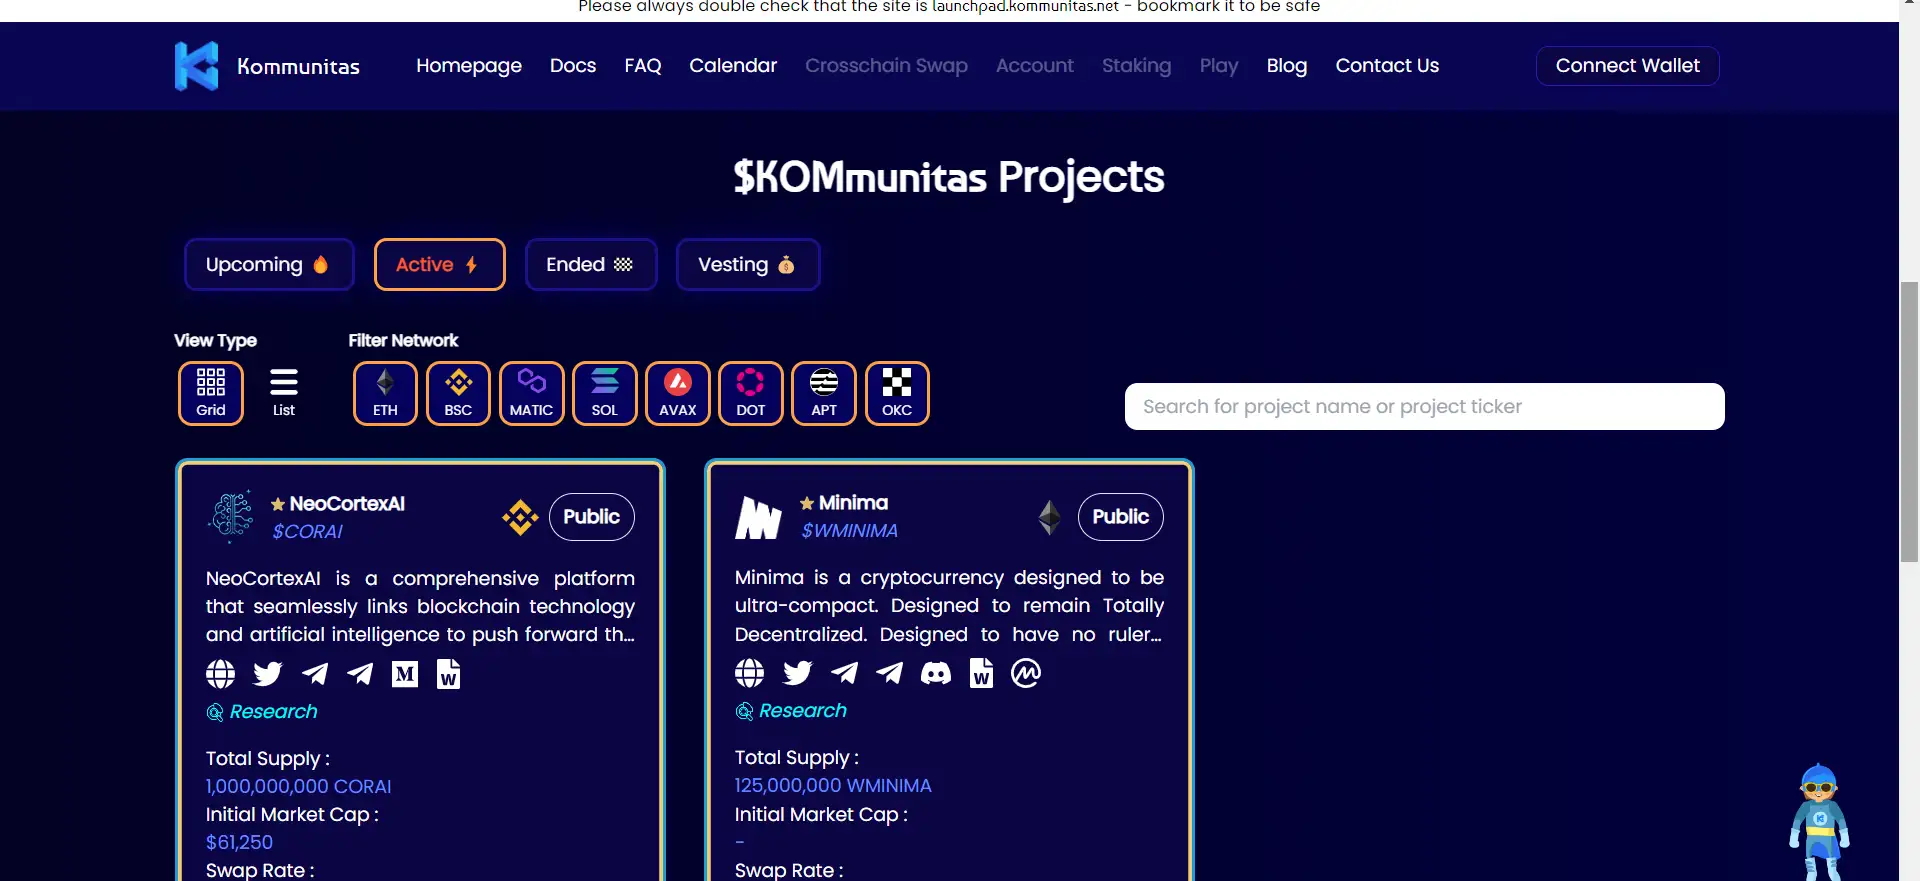Viewport: 1920px width, 881px height.
Task: Open NeoCortexAI's website globe icon
Action: click(x=221, y=674)
